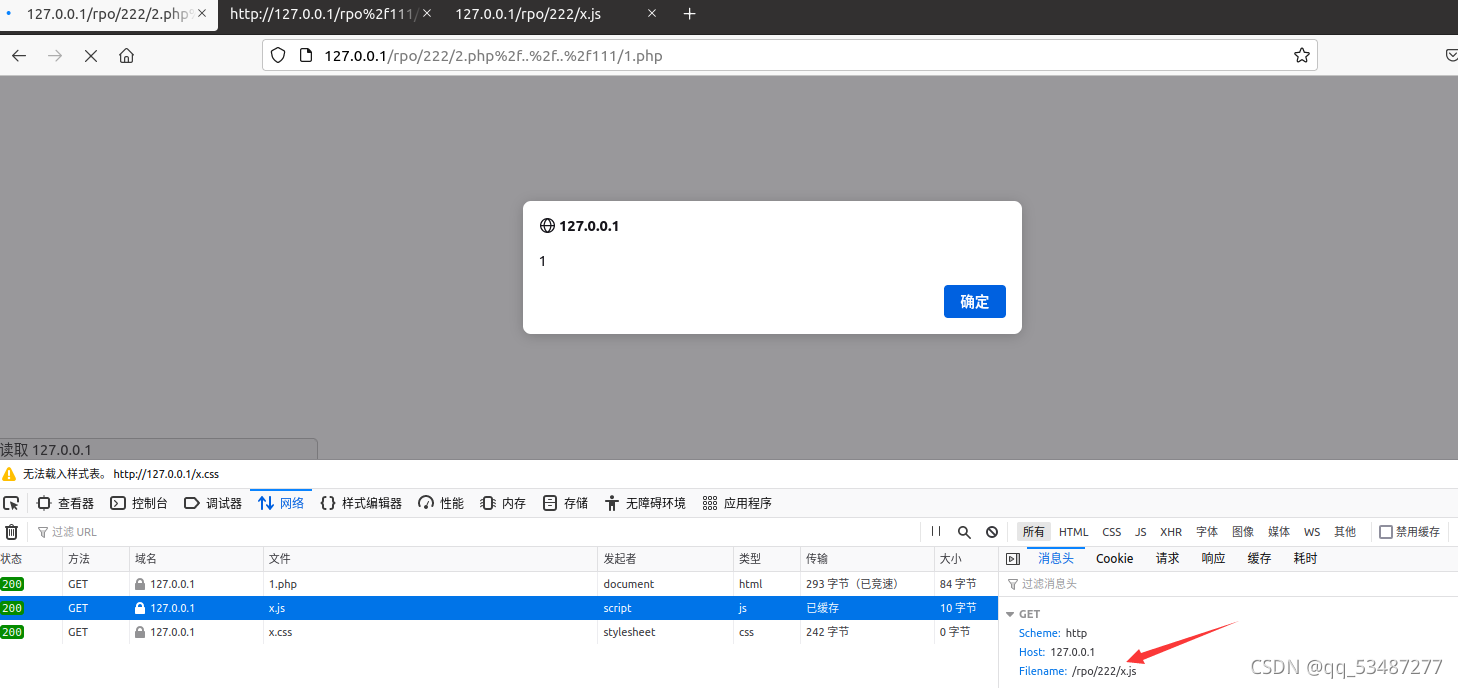Filter requests by 字体

point(1207,532)
